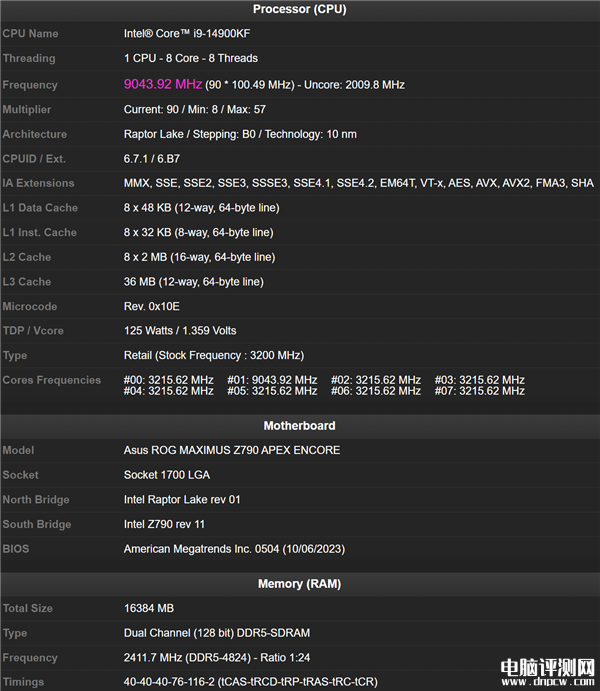Viewport: 600px width, 691px height.
Task: Click core #01: 9043.92 MHz entry
Action: [272, 380]
